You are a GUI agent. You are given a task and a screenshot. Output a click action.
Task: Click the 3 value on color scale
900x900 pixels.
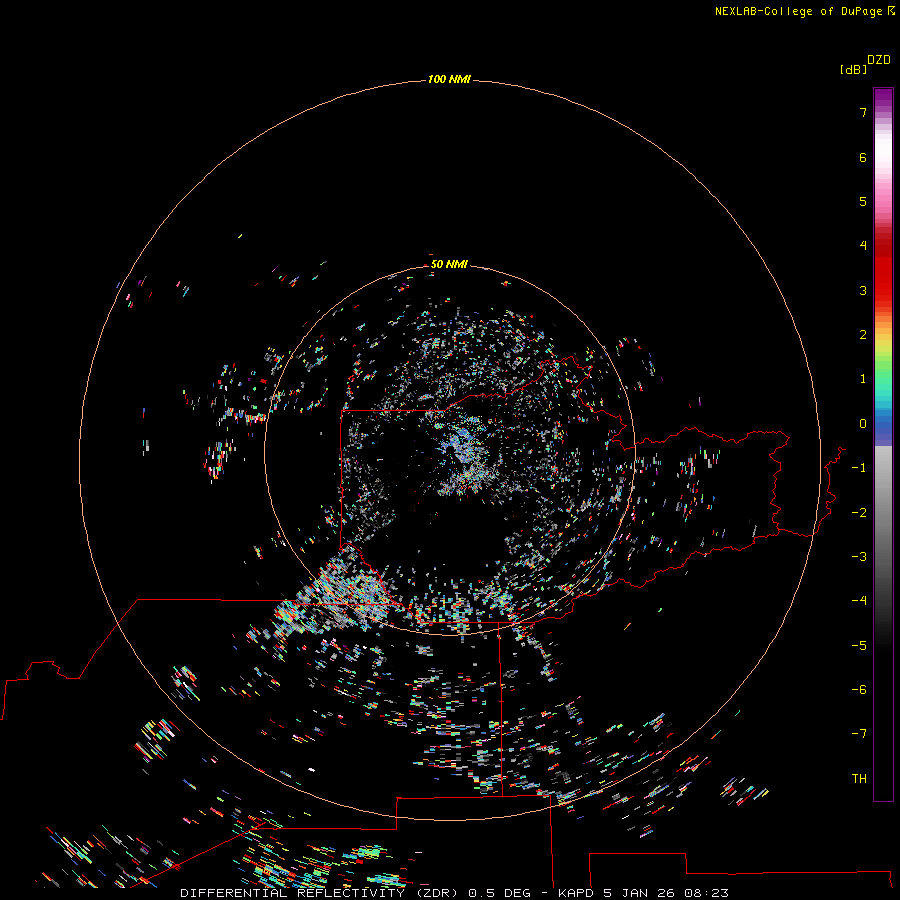coord(863,290)
